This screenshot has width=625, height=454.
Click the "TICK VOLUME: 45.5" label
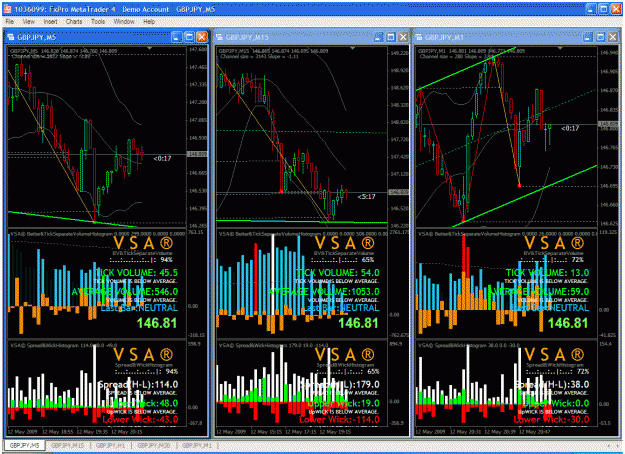(x=136, y=273)
